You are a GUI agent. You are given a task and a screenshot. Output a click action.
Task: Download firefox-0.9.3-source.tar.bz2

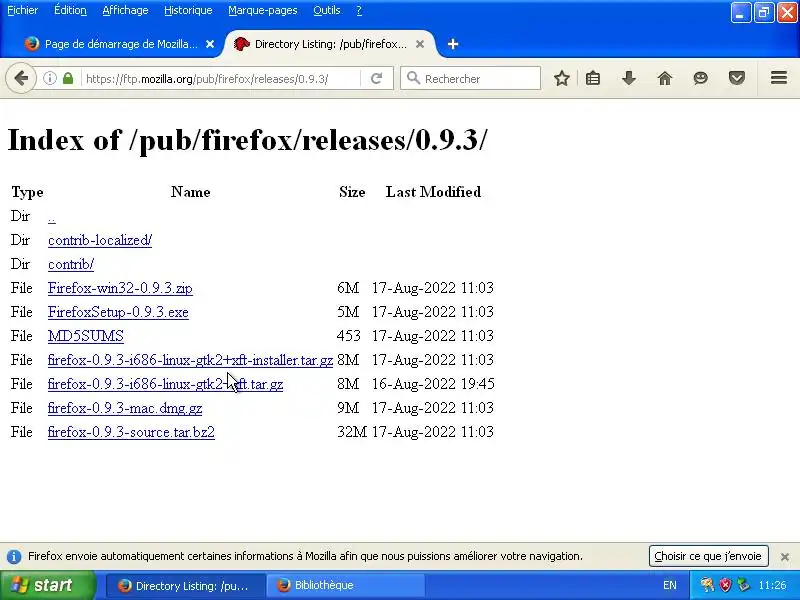(x=131, y=432)
